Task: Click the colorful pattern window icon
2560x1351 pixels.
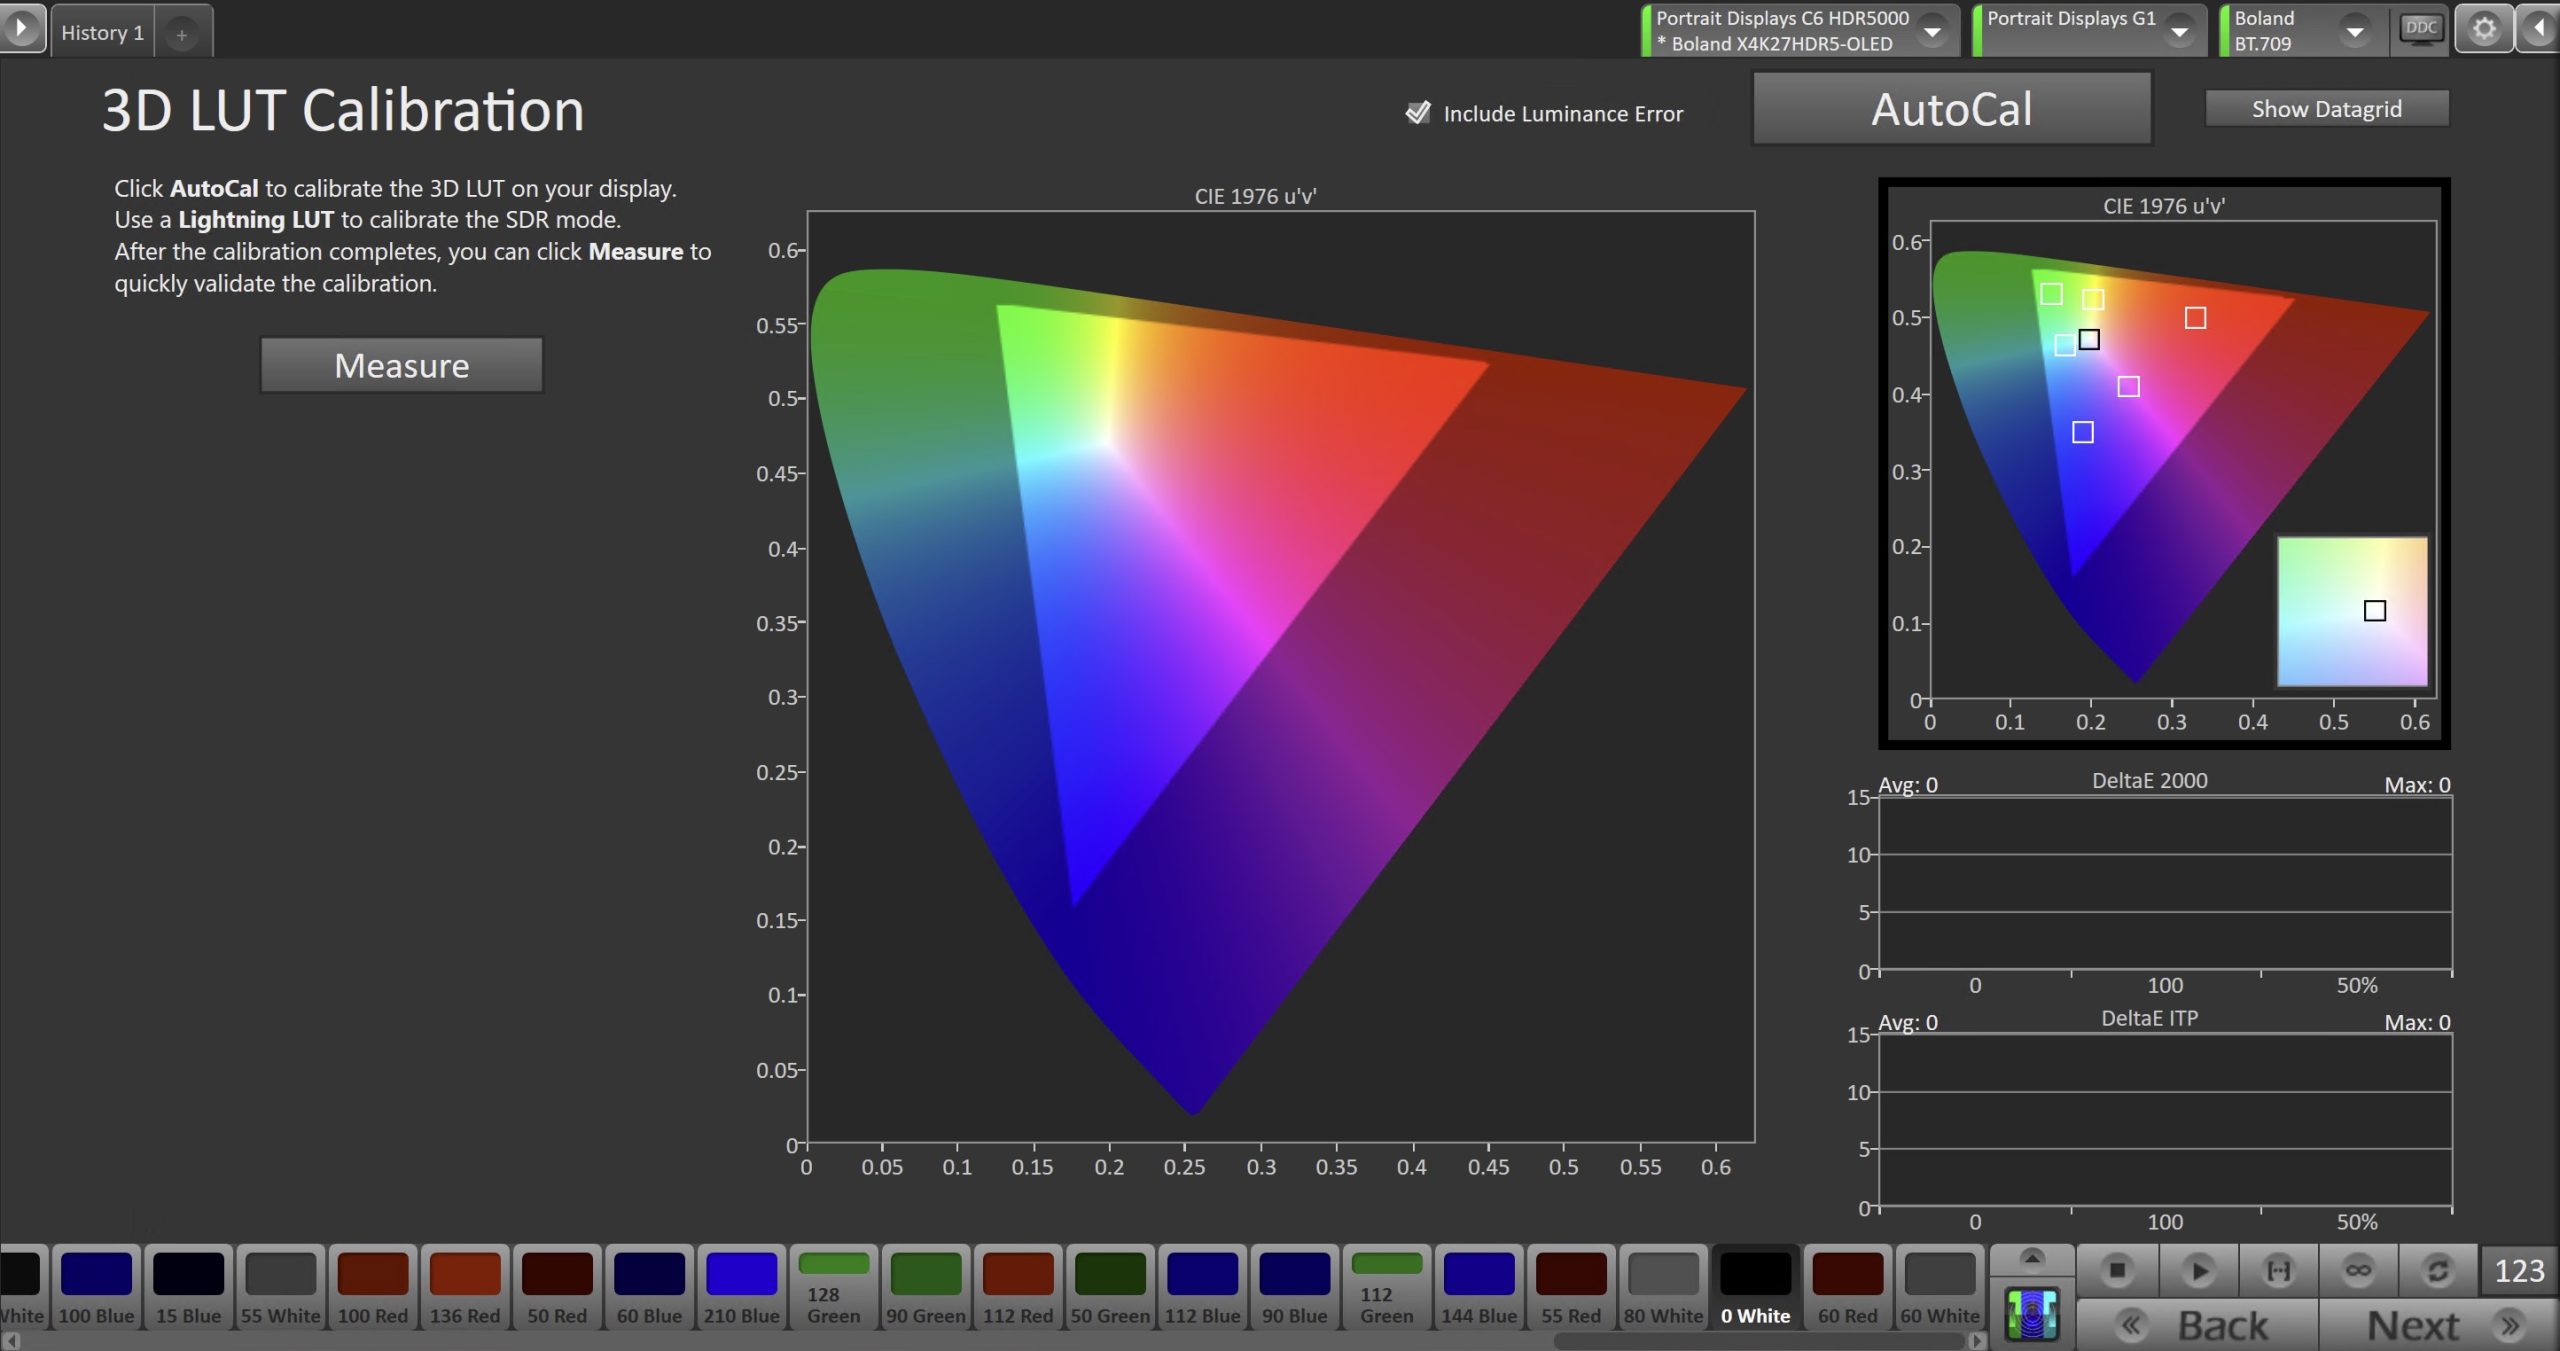Action: [x=2031, y=1314]
